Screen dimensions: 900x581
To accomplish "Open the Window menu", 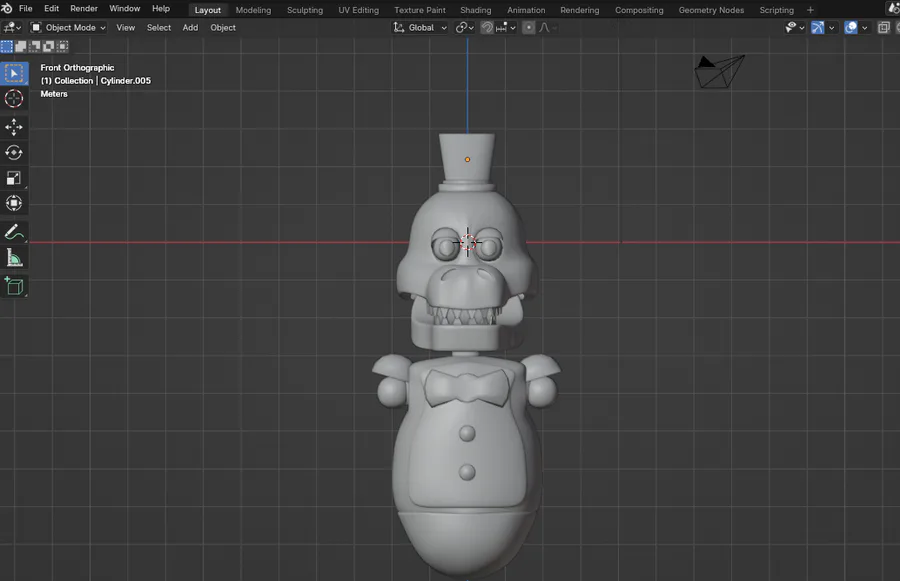I will (x=125, y=9).
